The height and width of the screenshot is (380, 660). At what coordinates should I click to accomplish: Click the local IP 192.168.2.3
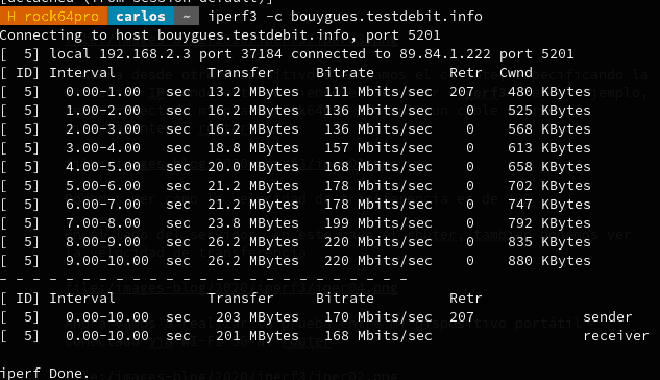(x=145, y=54)
